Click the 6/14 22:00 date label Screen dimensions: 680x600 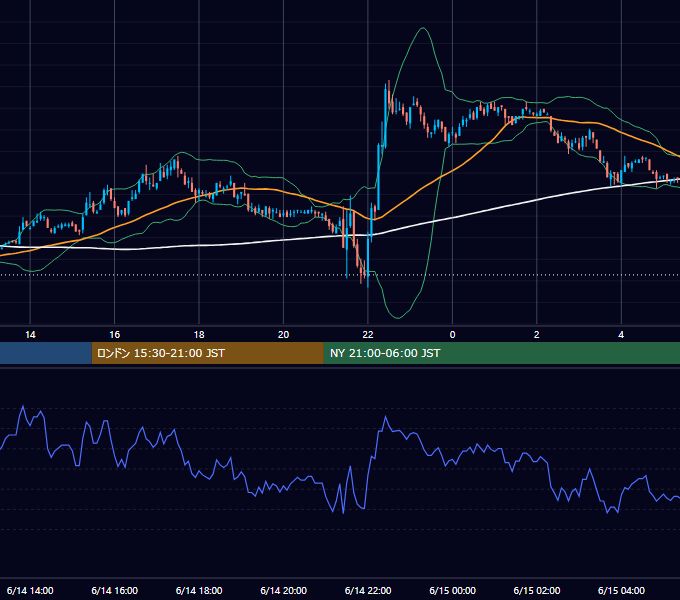point(368,590)
